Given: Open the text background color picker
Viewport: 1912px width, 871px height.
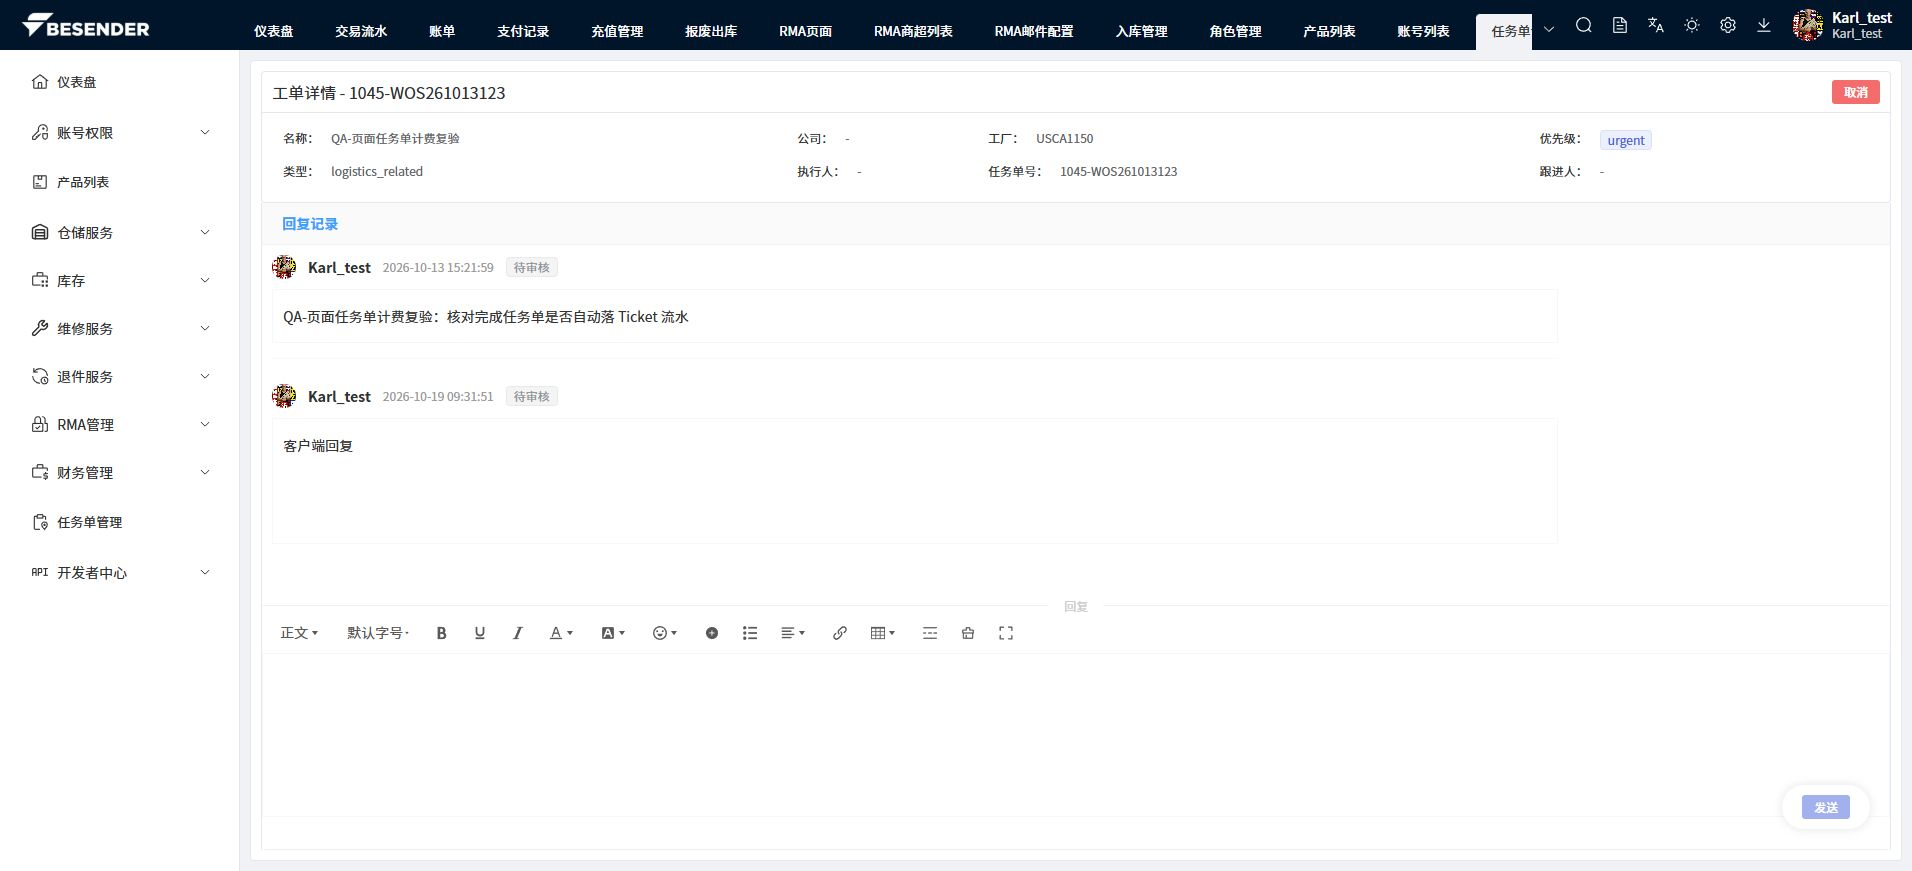Looking at the screenshot, I should pyautogui.click(x=613, y=633).
